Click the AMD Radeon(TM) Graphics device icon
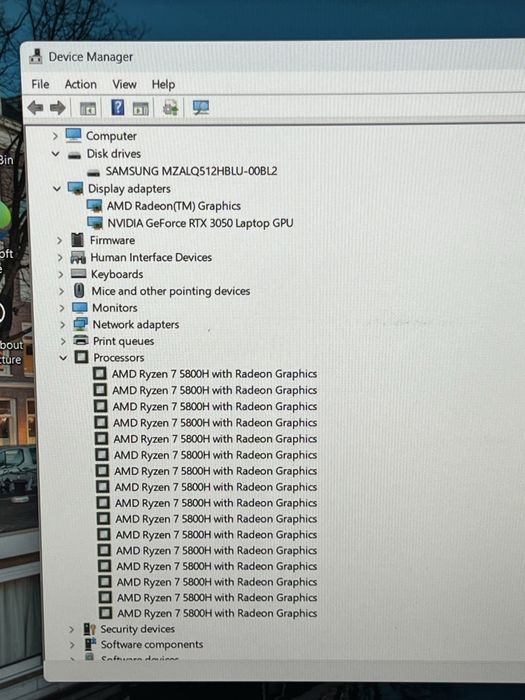 [94, 205]
